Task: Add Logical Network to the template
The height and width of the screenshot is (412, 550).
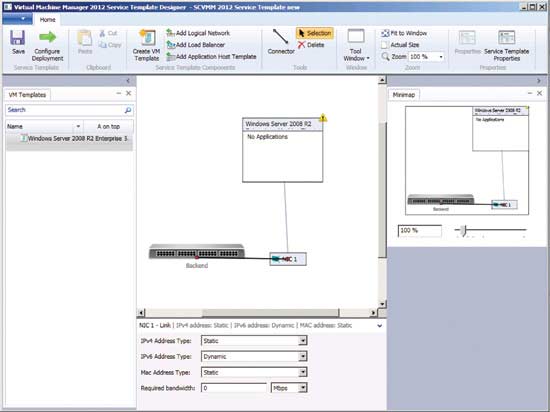Action: click(199, 33)
